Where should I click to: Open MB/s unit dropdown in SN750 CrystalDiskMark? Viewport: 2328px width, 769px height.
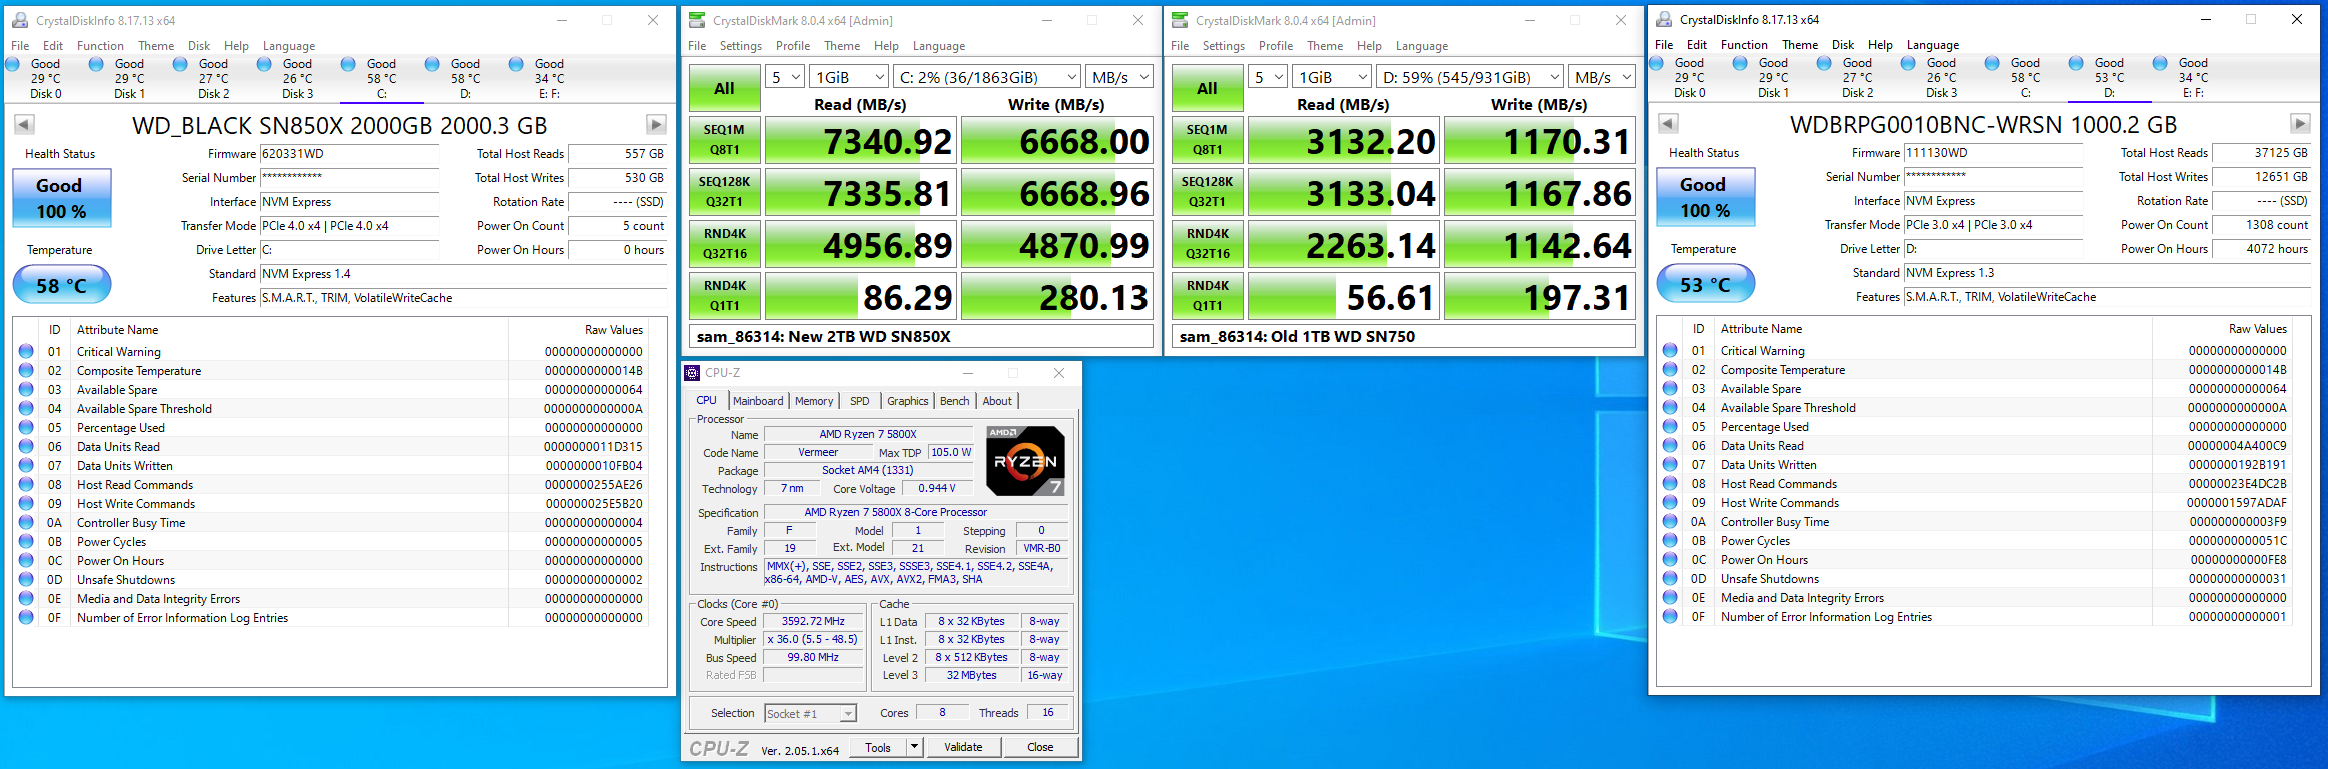(1602, 77)
